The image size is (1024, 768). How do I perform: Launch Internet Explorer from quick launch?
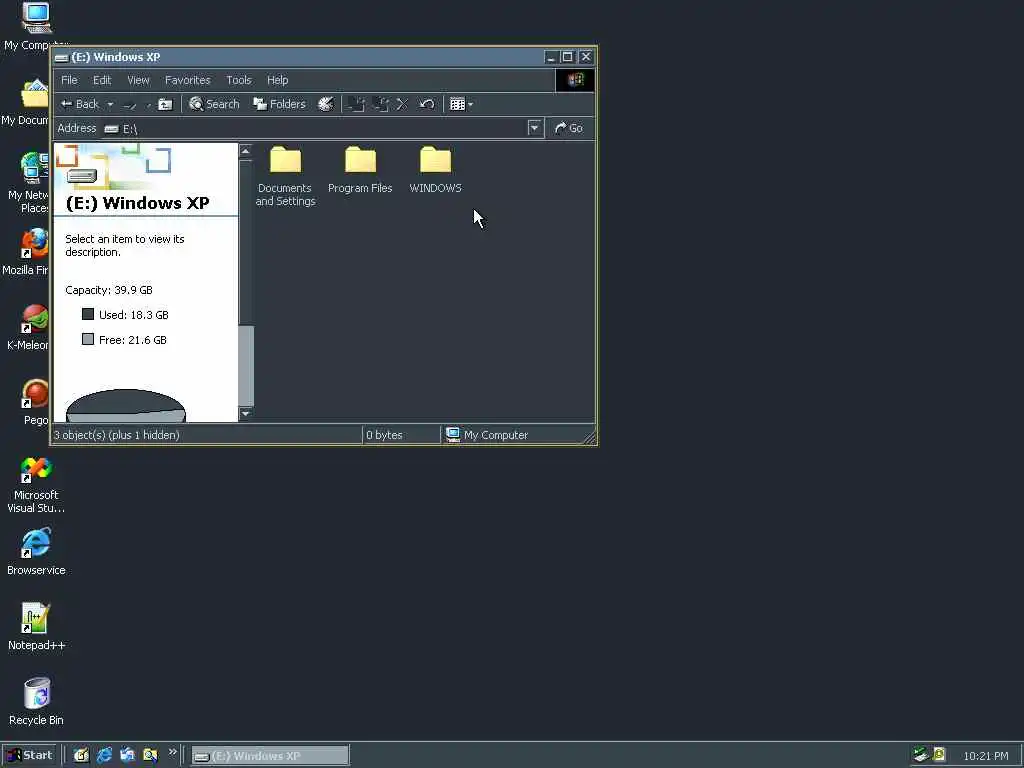pyautogui.click(x=104, y=756)
